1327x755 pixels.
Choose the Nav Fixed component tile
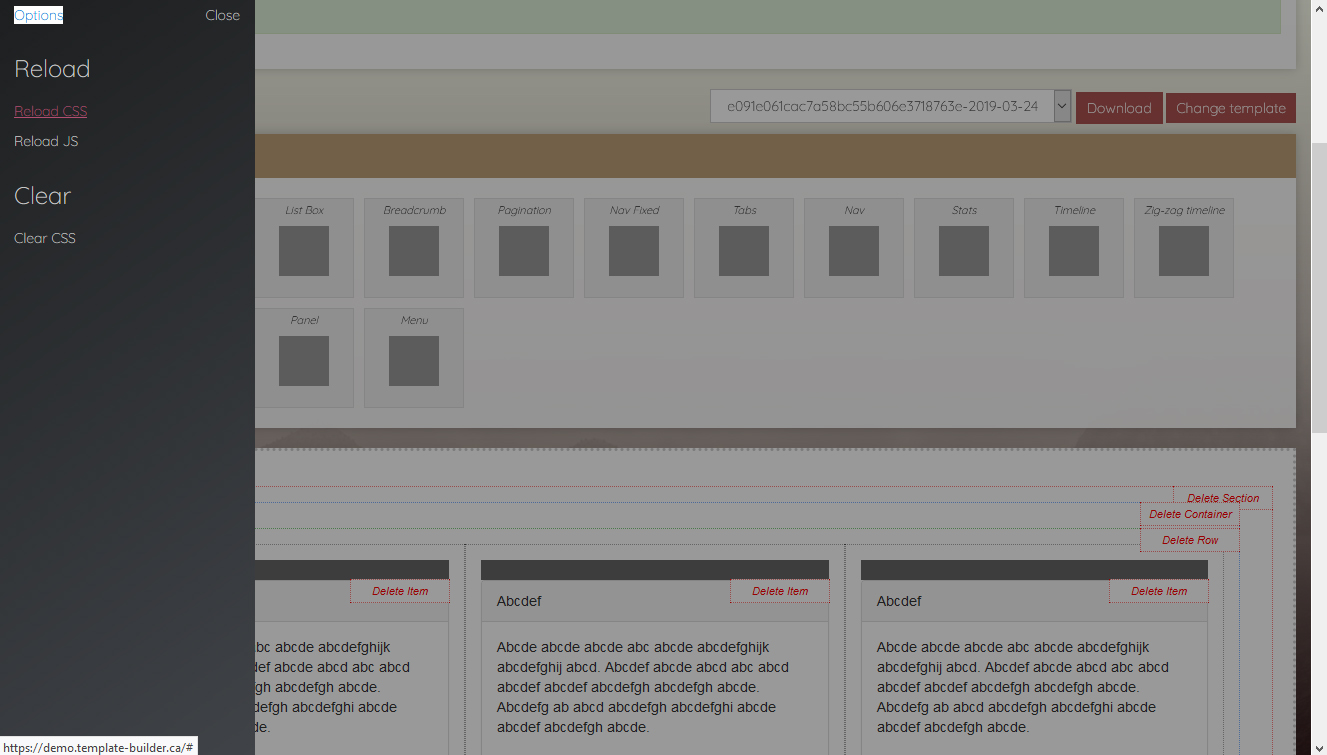click(634, 250)
